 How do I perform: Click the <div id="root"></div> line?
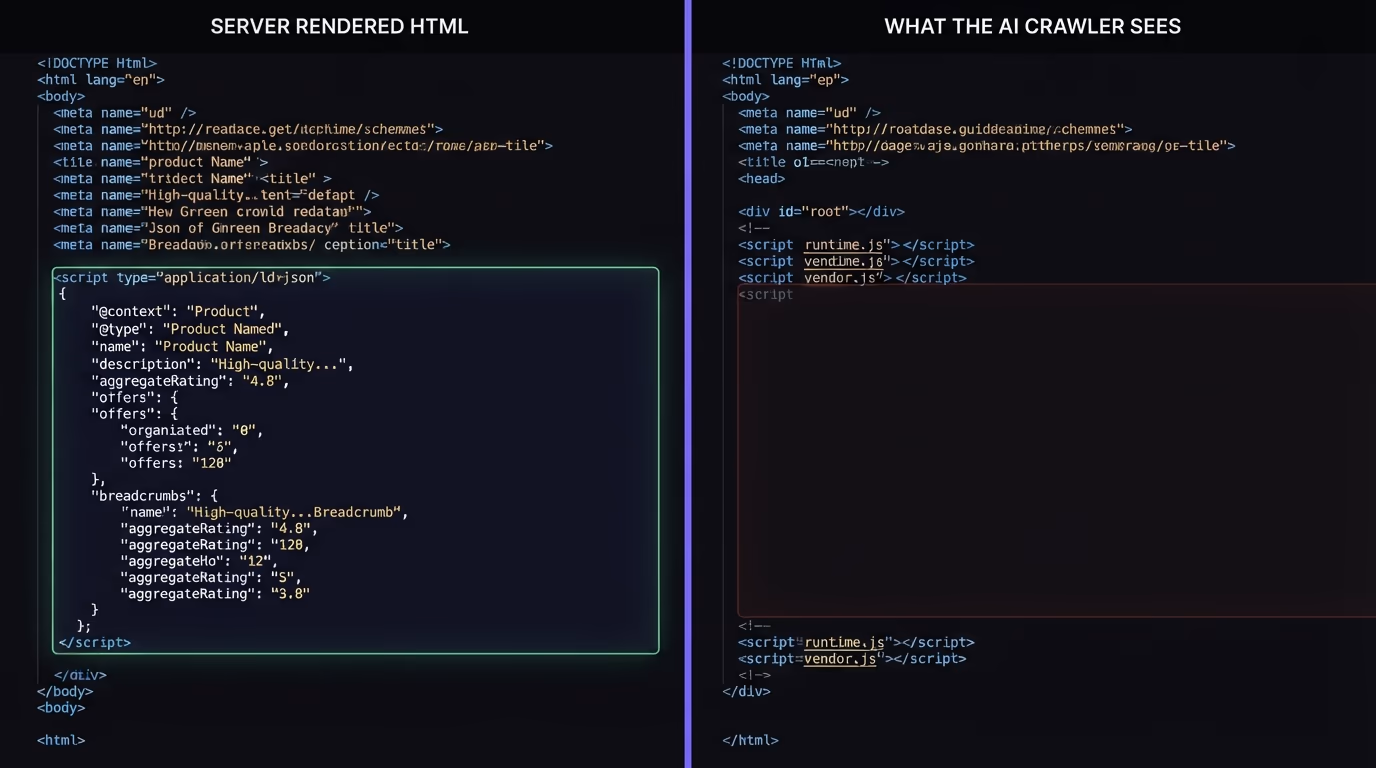(x=822, y=211)
